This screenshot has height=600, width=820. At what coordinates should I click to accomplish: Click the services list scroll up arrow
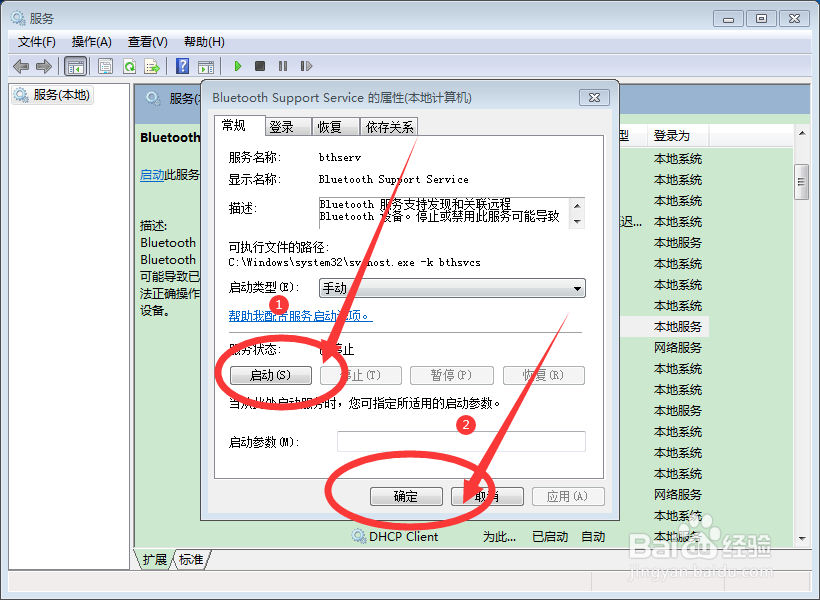[802, 134]
